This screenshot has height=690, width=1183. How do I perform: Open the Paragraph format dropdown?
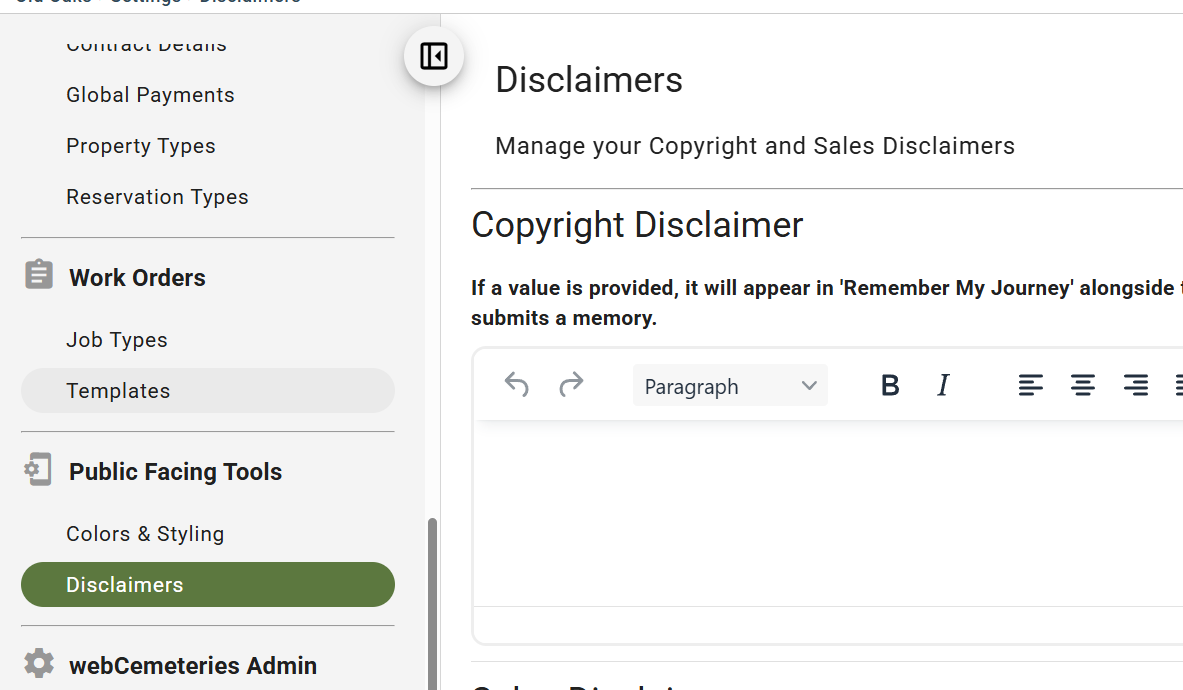click(x=730, y=385)
